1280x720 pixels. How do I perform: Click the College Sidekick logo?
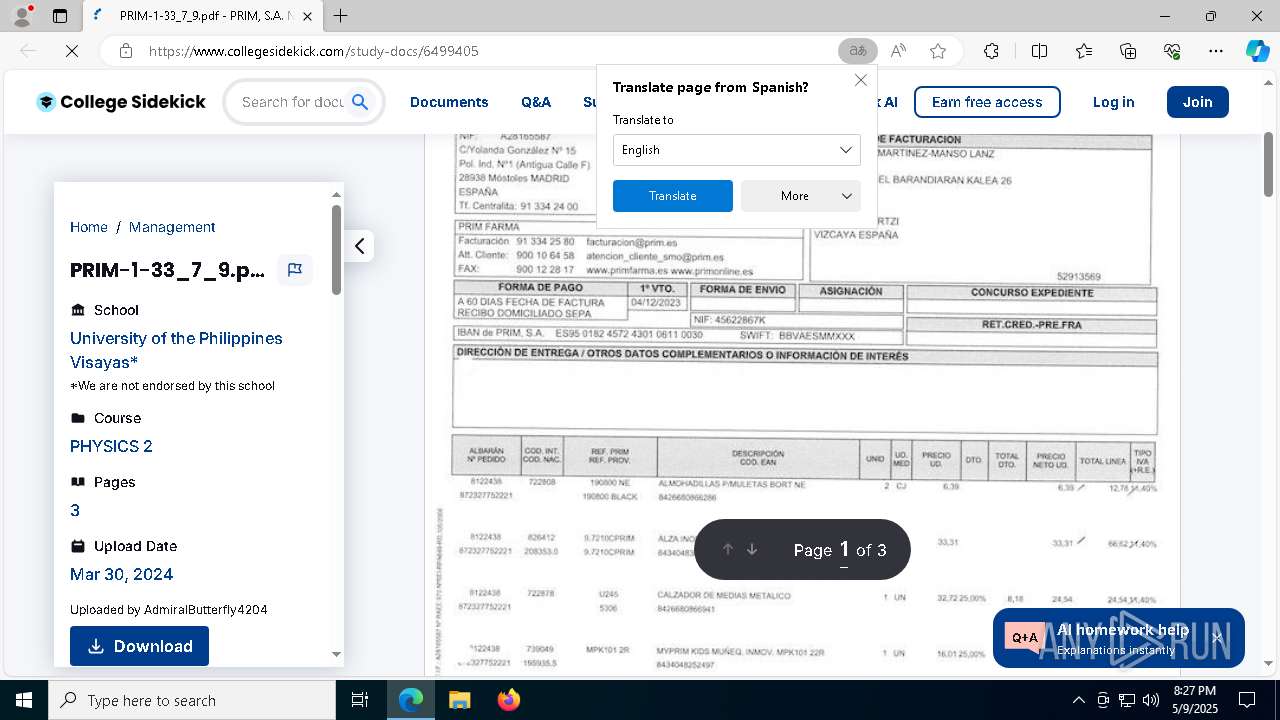[121, 102]
